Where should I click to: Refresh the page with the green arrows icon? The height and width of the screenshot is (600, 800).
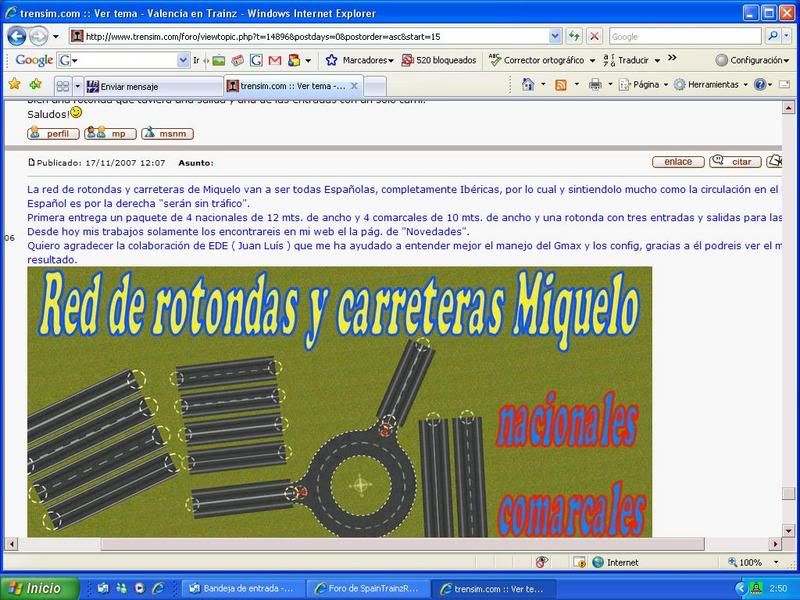574,36
